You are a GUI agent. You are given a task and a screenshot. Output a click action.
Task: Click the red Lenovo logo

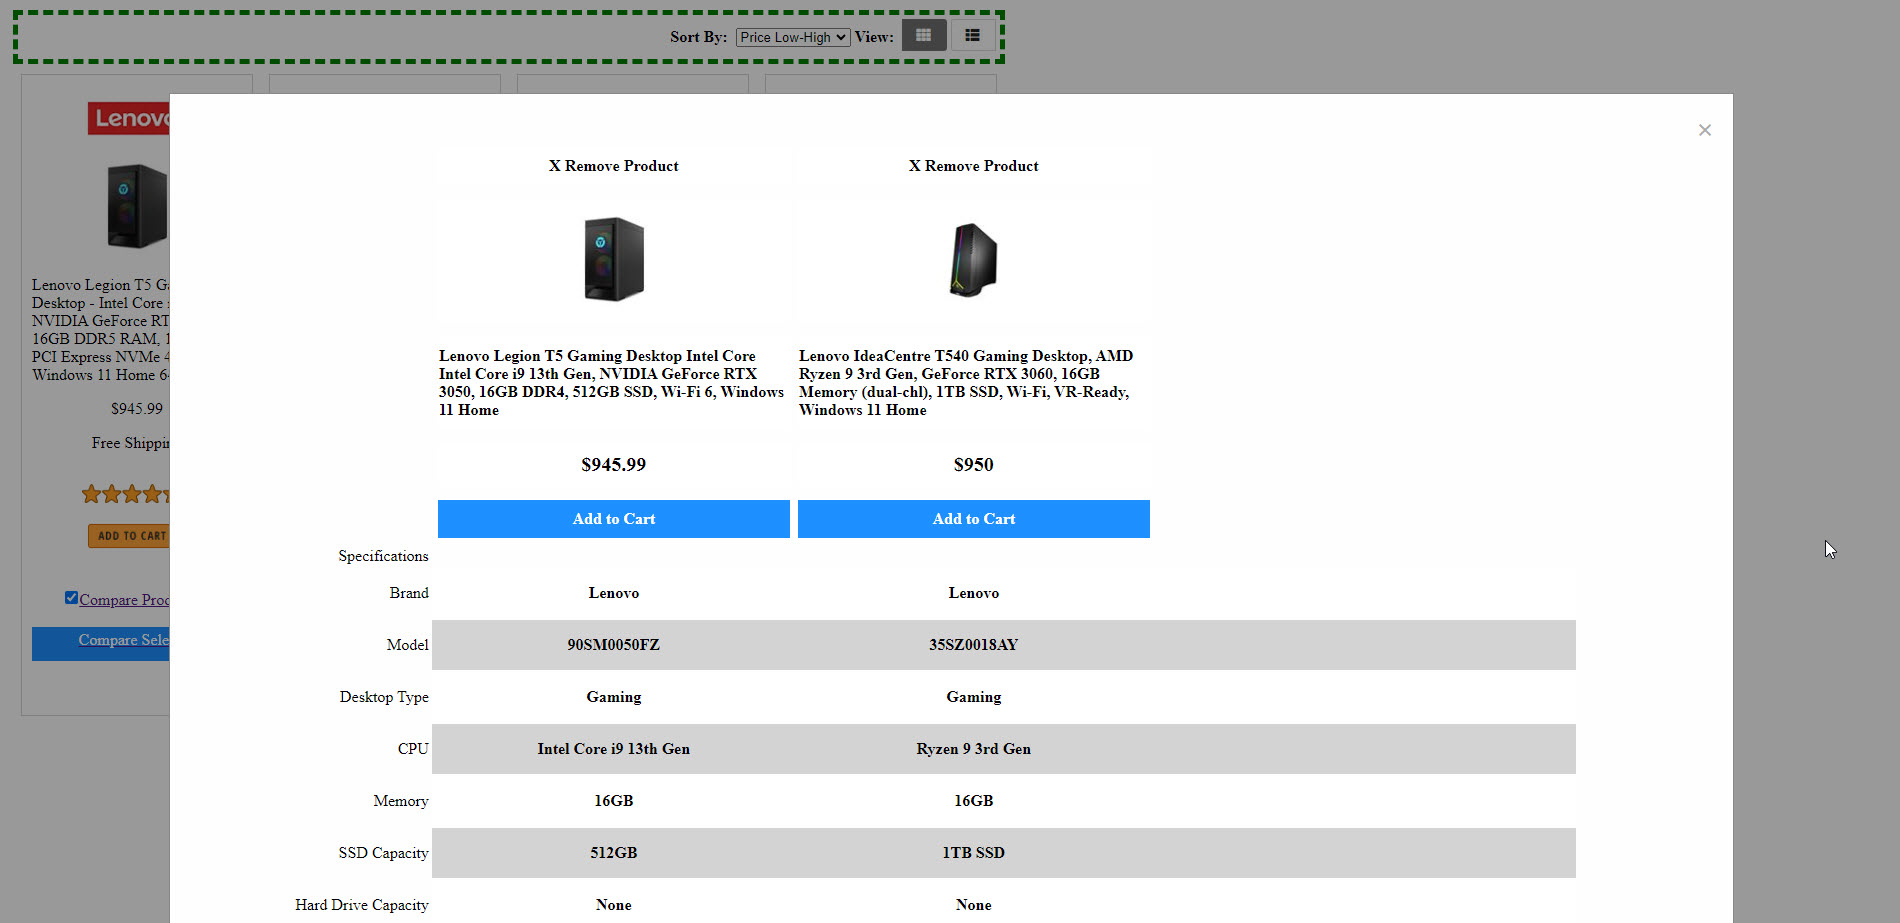pyautogui.click(x=129, y=118)
